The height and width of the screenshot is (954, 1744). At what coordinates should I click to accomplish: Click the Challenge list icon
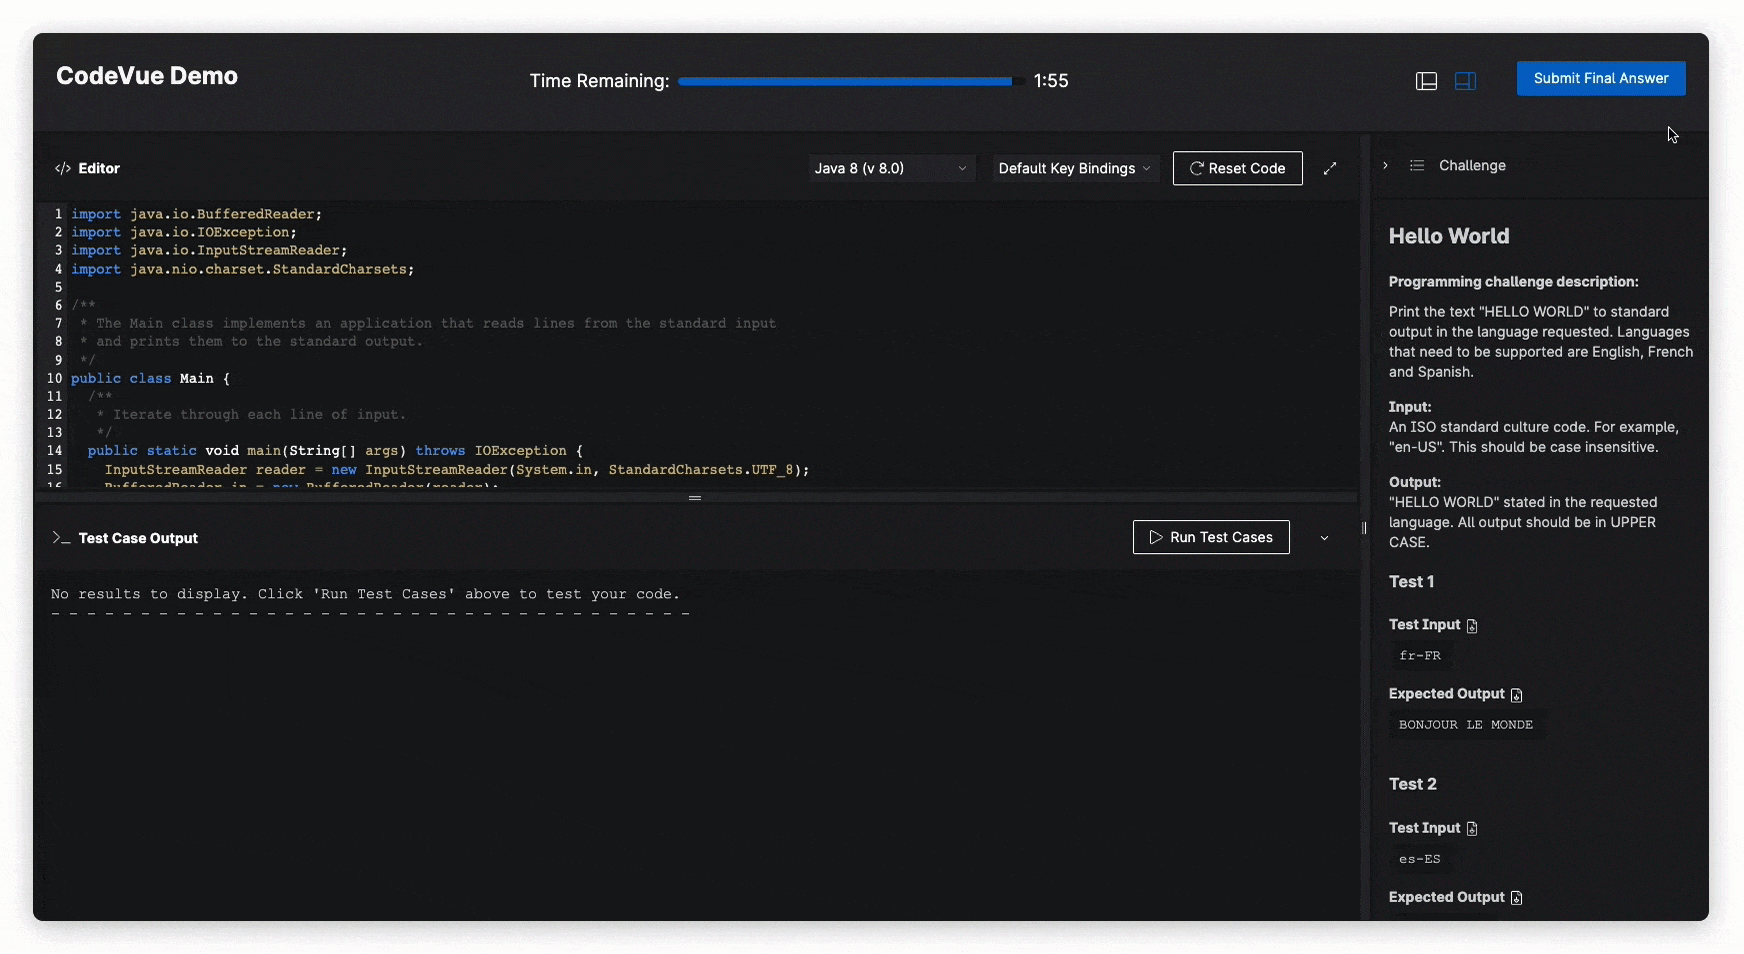click(x=1417, y=165)
